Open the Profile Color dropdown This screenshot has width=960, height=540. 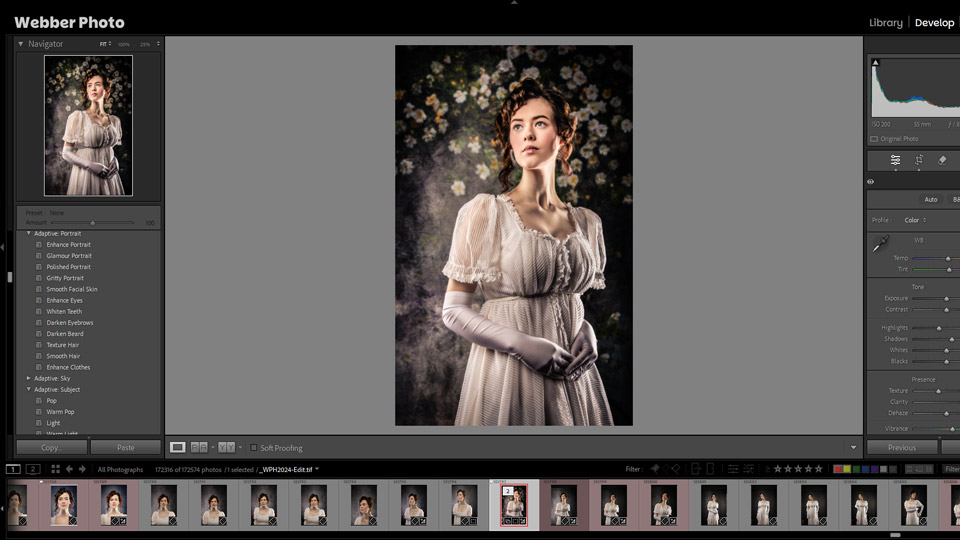pos(915,220)
